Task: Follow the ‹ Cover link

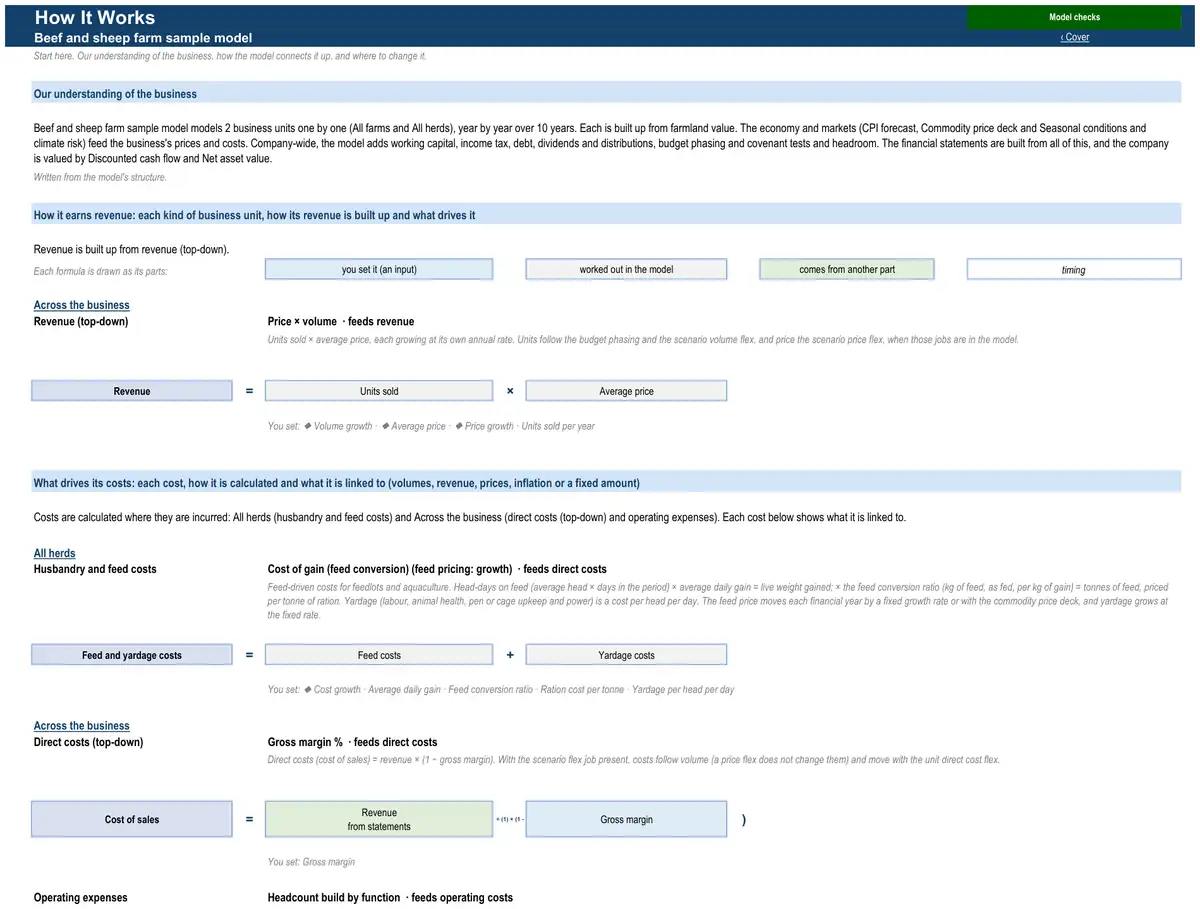Action: (x=1075, y=37)
